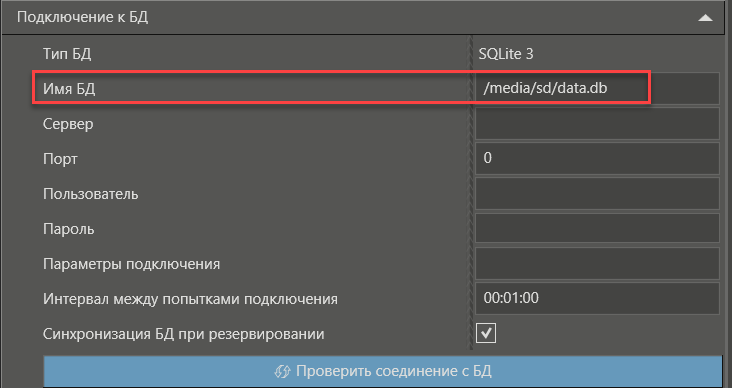732x388 pixels.
Task: Select the Пароль label
Action: (x=69, y=229)
